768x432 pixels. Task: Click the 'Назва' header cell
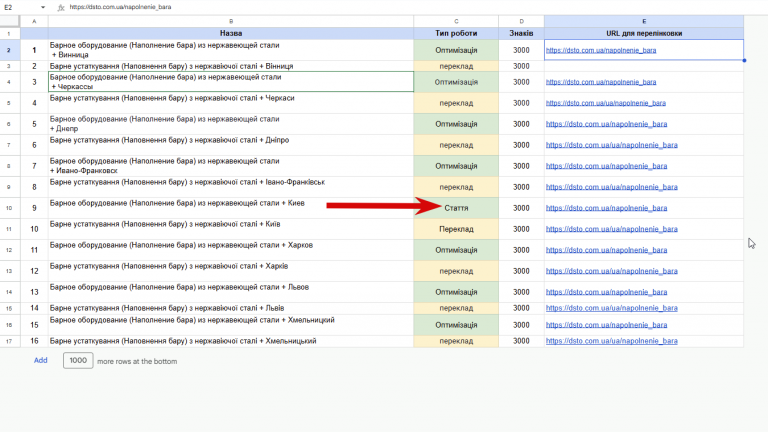231,33
